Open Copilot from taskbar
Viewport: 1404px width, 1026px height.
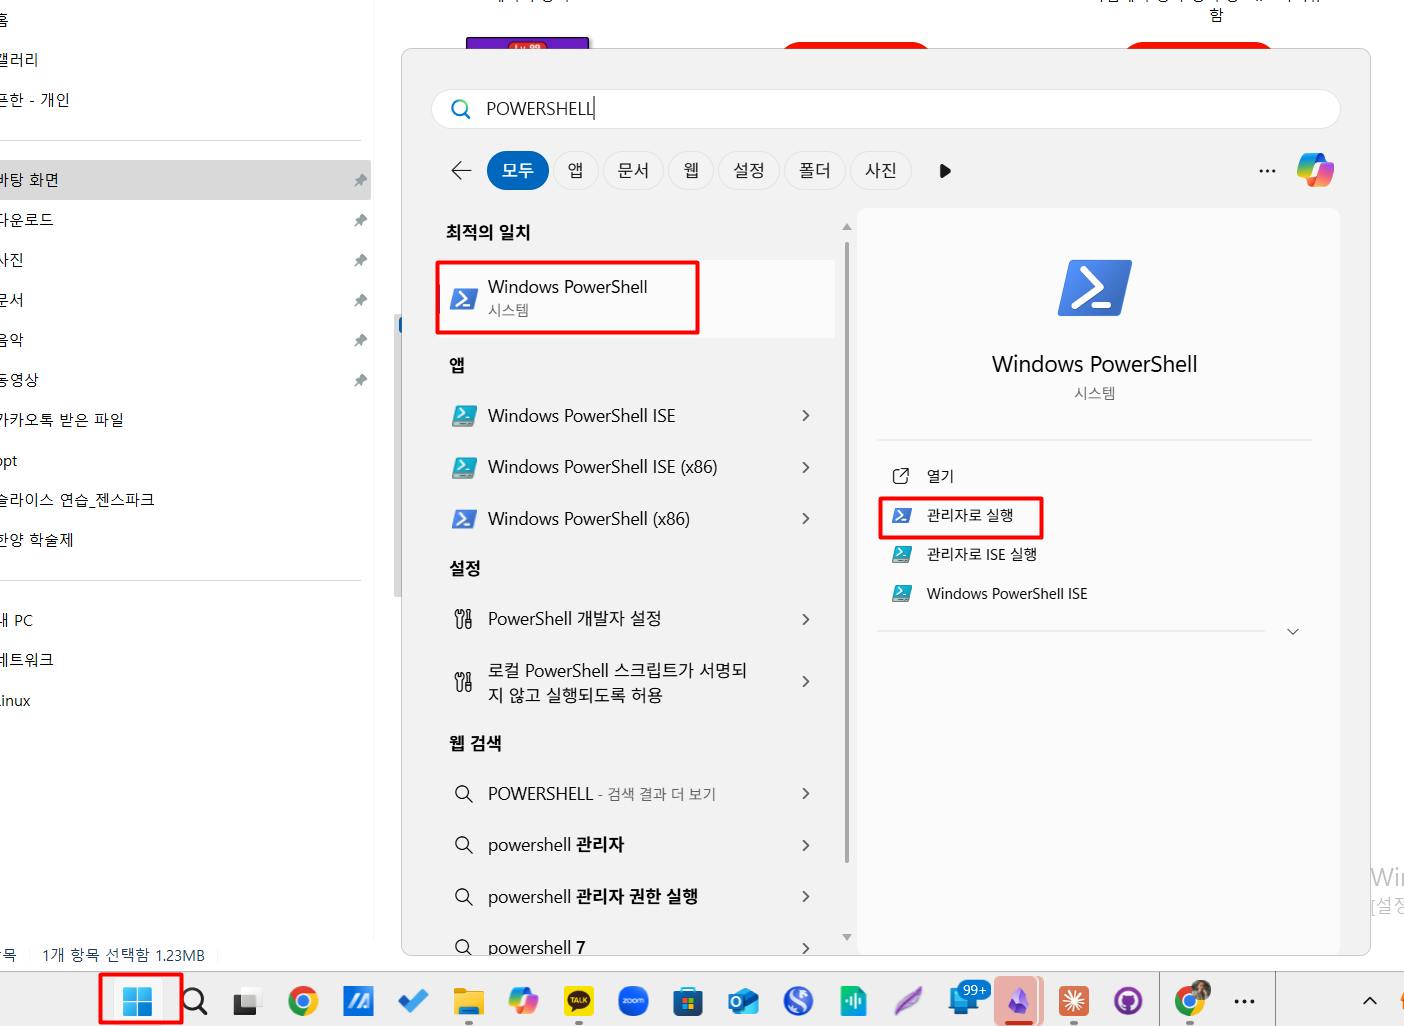tap(523, 1001)
